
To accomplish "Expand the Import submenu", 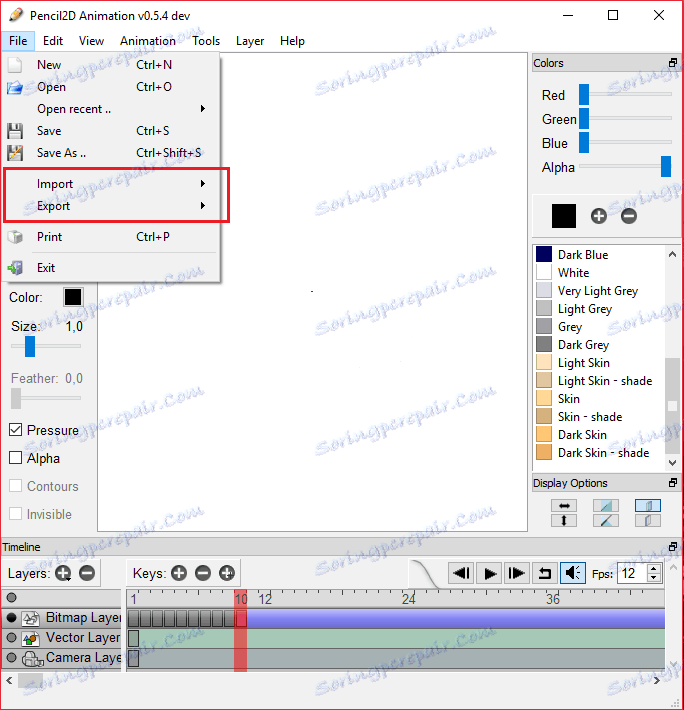I will click(110, 184).
